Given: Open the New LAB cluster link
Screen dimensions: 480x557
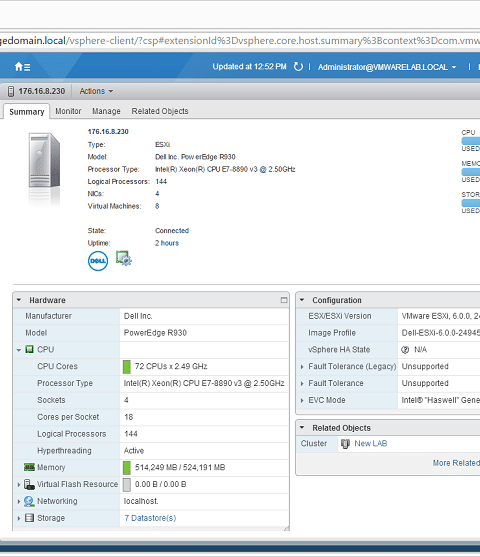Looking at the screenshot, I should (x=371, y=444).
